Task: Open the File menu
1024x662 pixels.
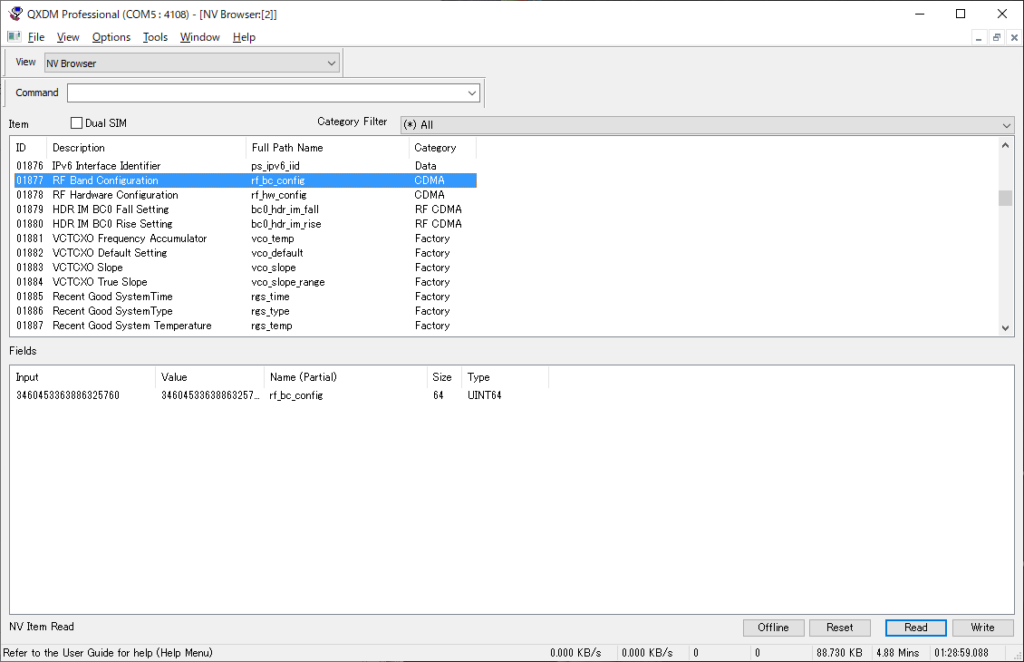Action: tap(36, 37)
